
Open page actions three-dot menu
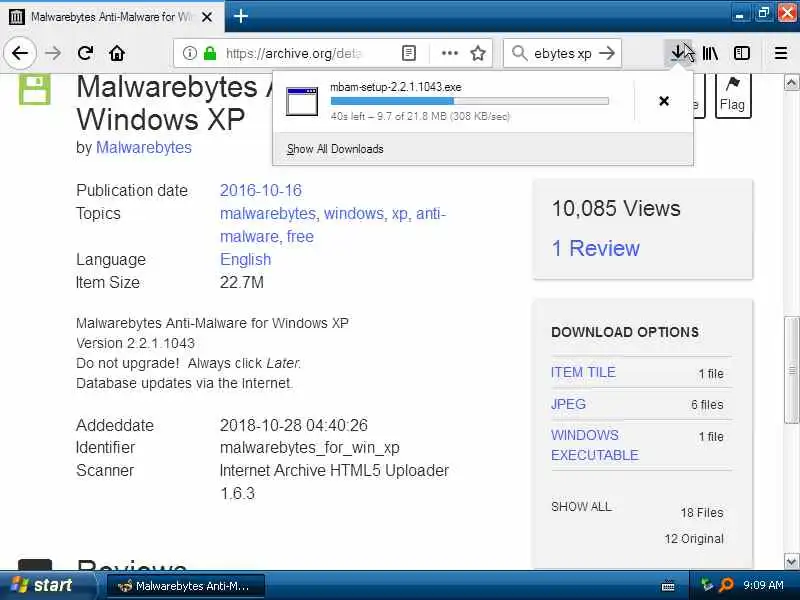[x=449, y=53]
